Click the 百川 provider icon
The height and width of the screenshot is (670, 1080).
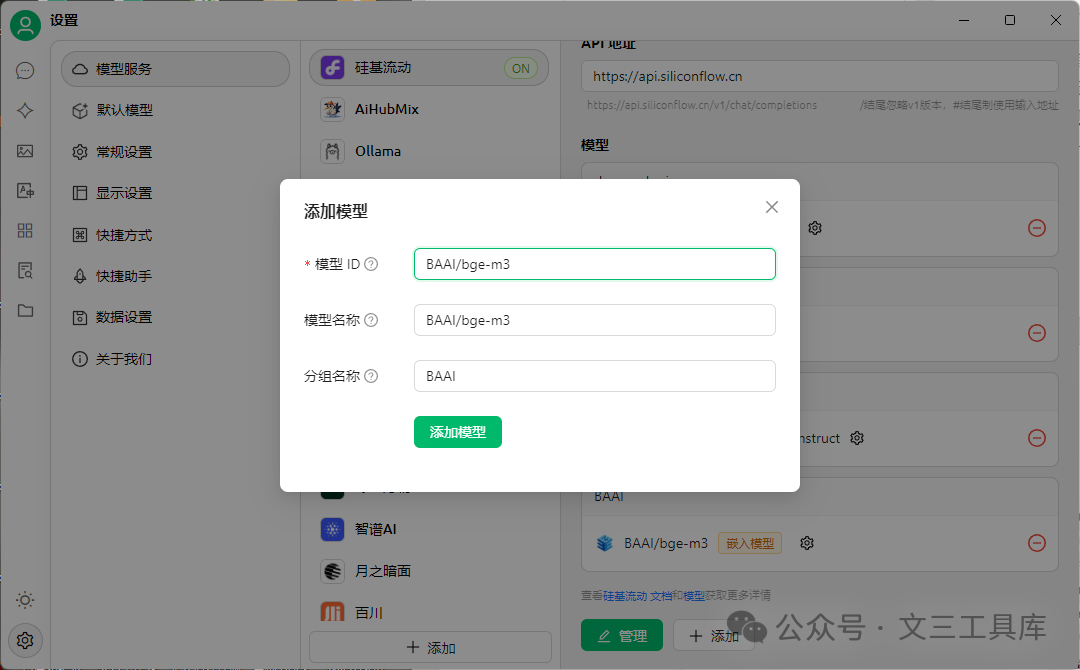(333, 612)
